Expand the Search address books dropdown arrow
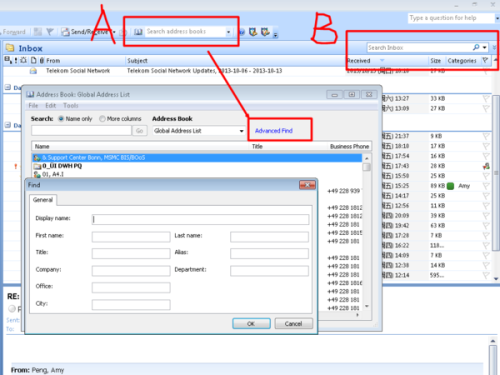500x375 pixels. point(228,32)
